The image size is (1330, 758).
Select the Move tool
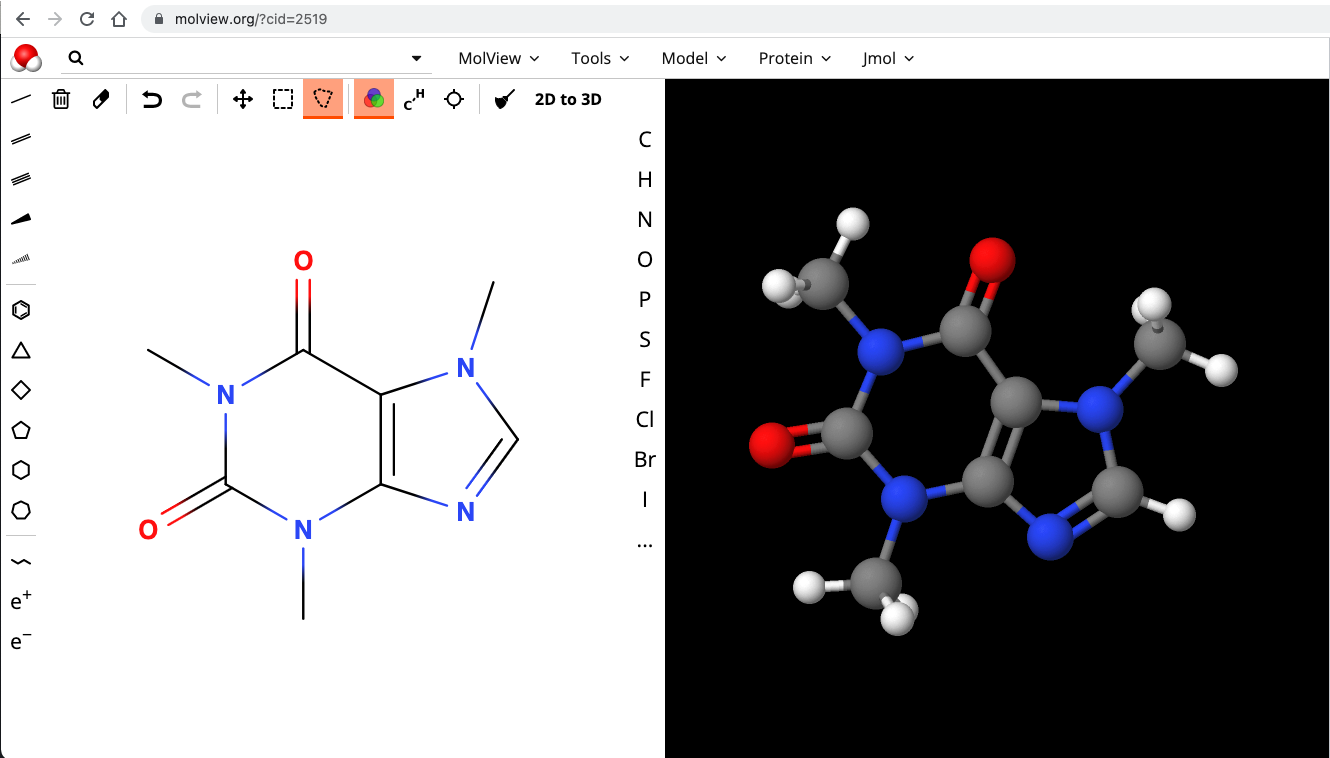243,98
